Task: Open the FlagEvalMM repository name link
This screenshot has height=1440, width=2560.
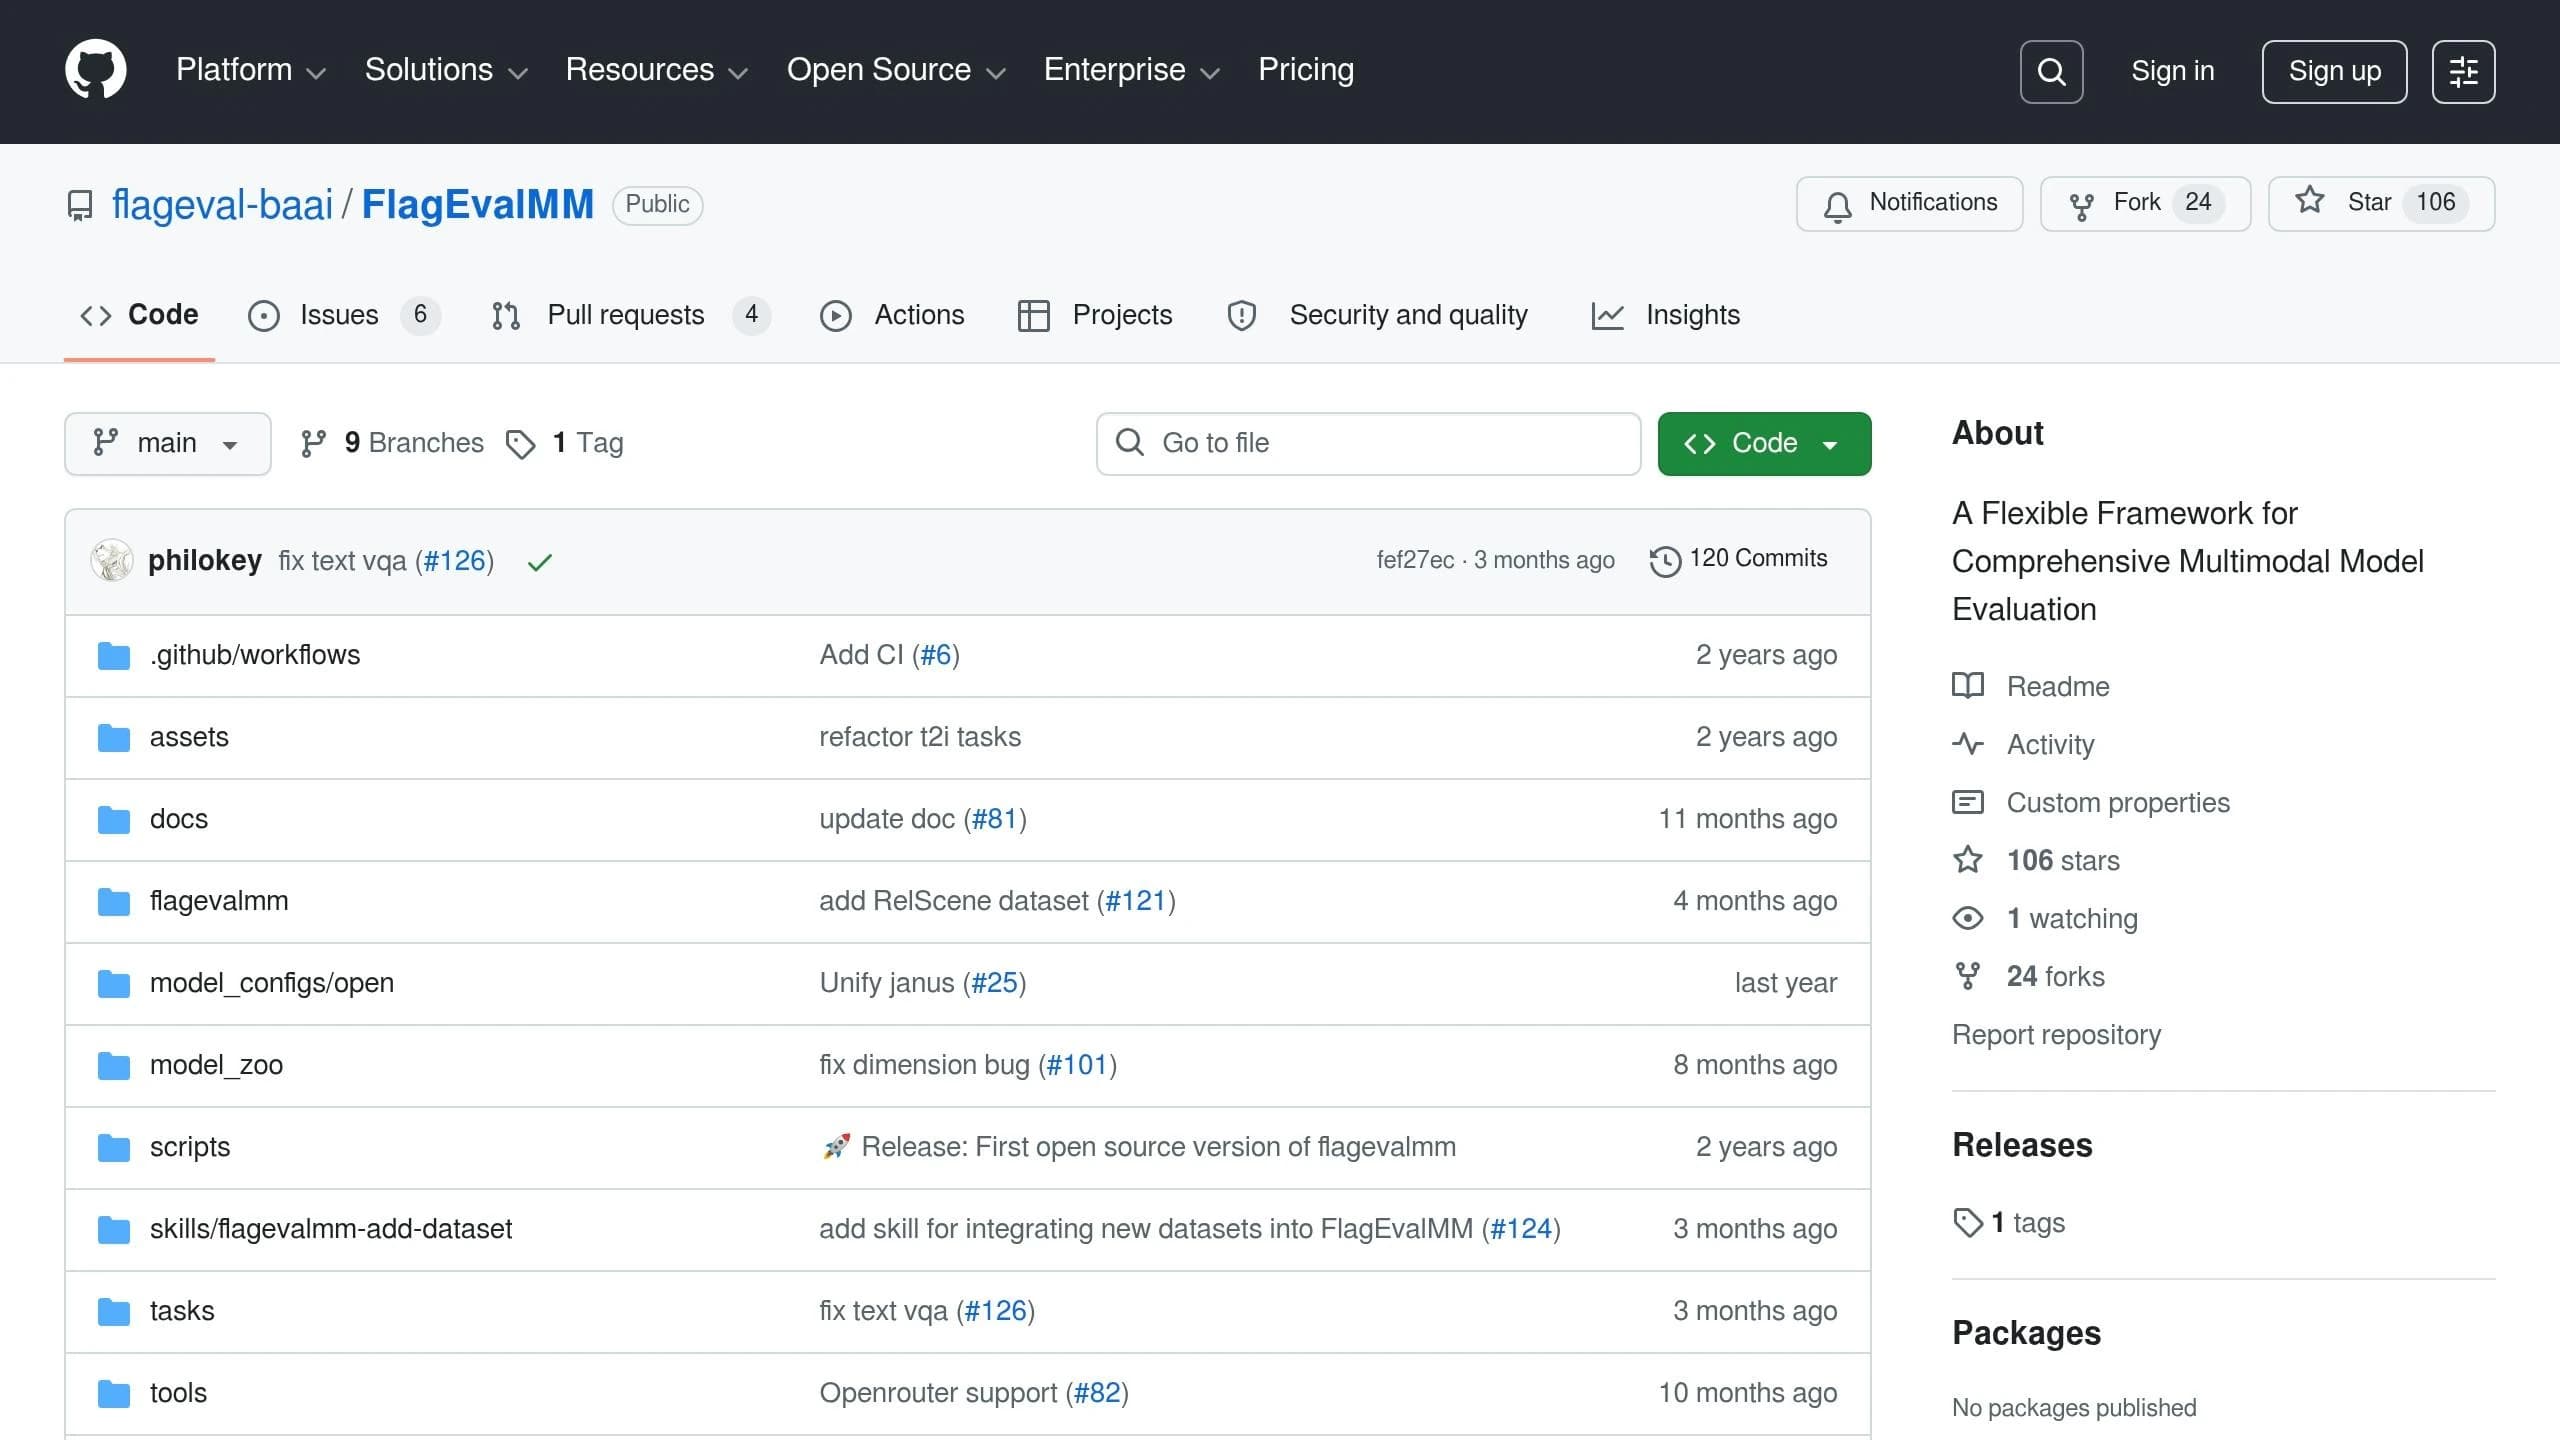Action: (478, 205)
